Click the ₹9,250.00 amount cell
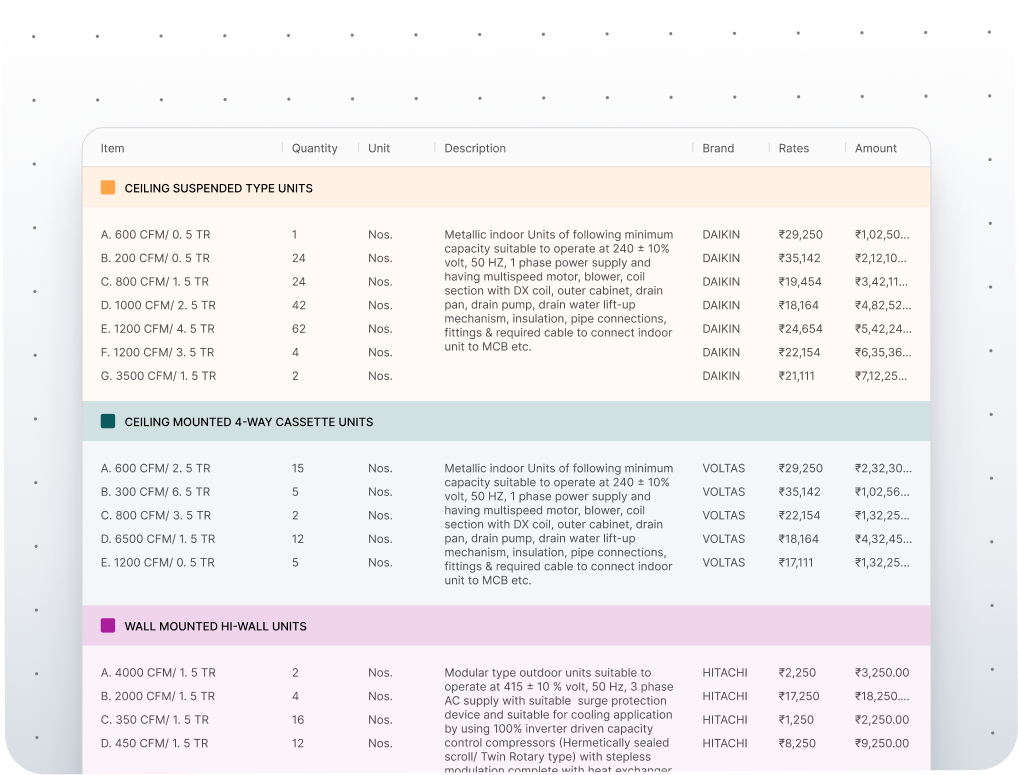Viewport: 1018px width, 775px height. click(882, 743)
